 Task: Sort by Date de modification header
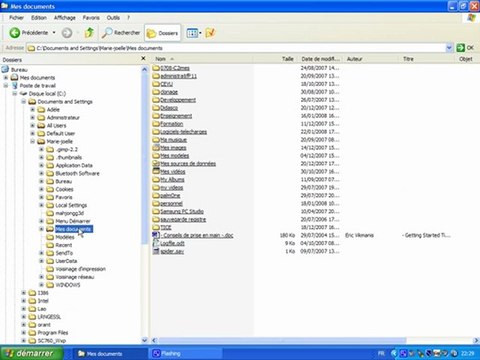tap(321, 59)
